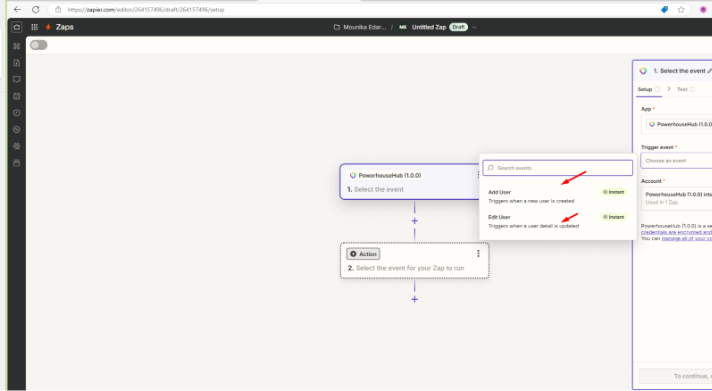Rename the Untitled Zap title

click(x=429, y=27)
